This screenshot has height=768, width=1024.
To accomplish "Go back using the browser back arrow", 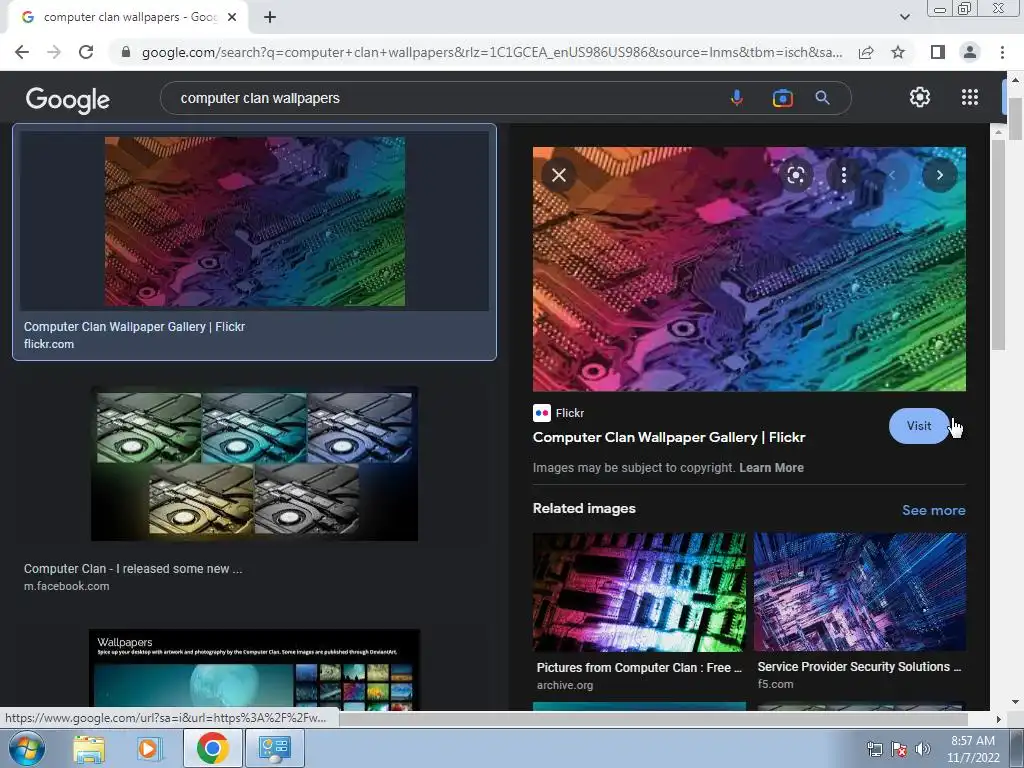I will point(22,52).
